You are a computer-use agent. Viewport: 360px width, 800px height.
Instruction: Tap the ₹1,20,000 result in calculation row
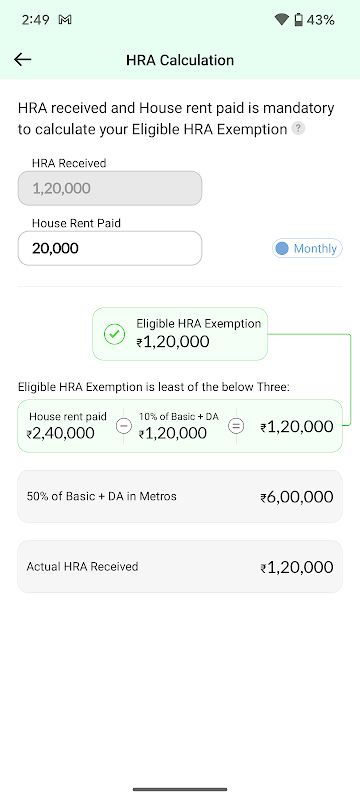pos(297,427)
